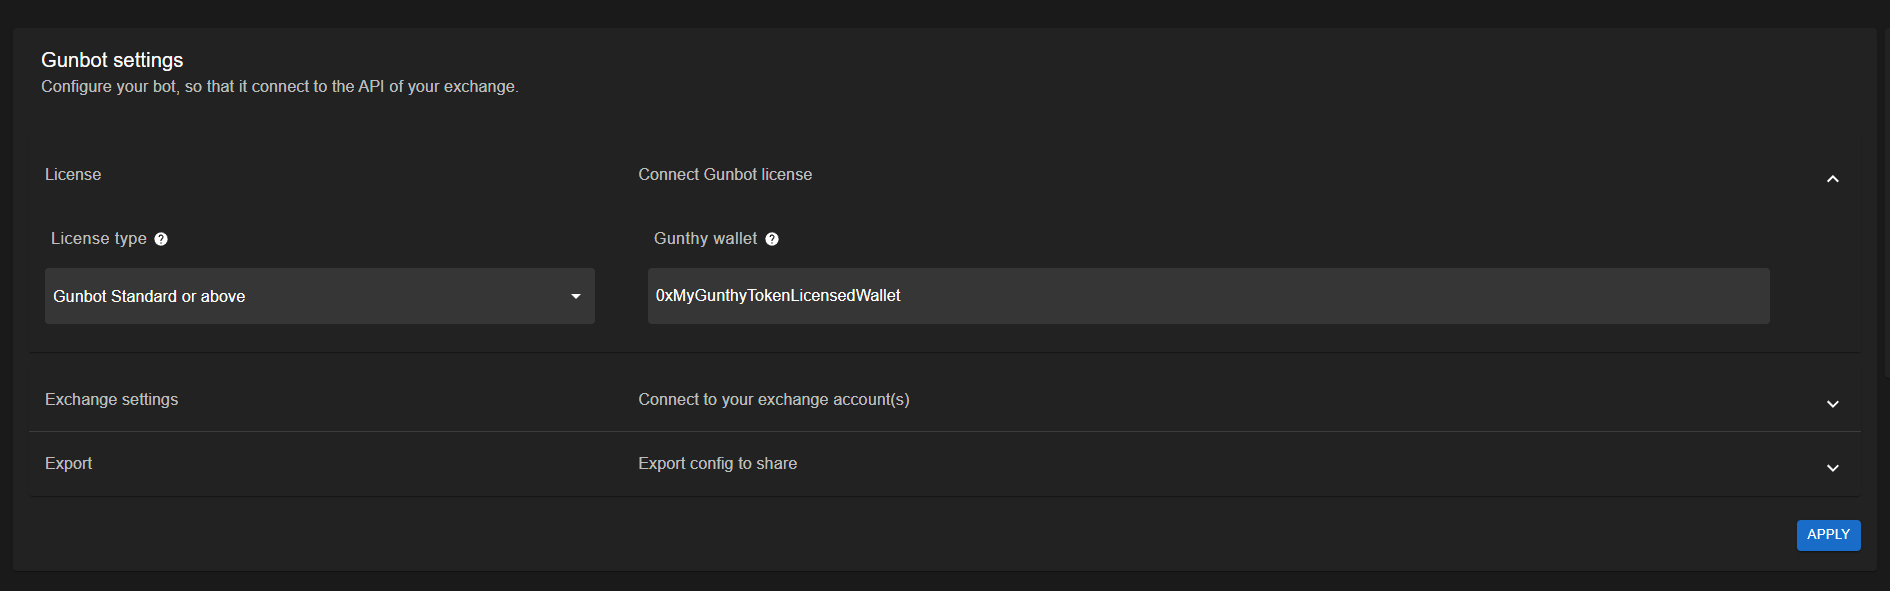This screenshot has width=1890, height=591.
Task: Expand the Export section via its chevron
Action: pyautogui.click(x=1833, y=468)
